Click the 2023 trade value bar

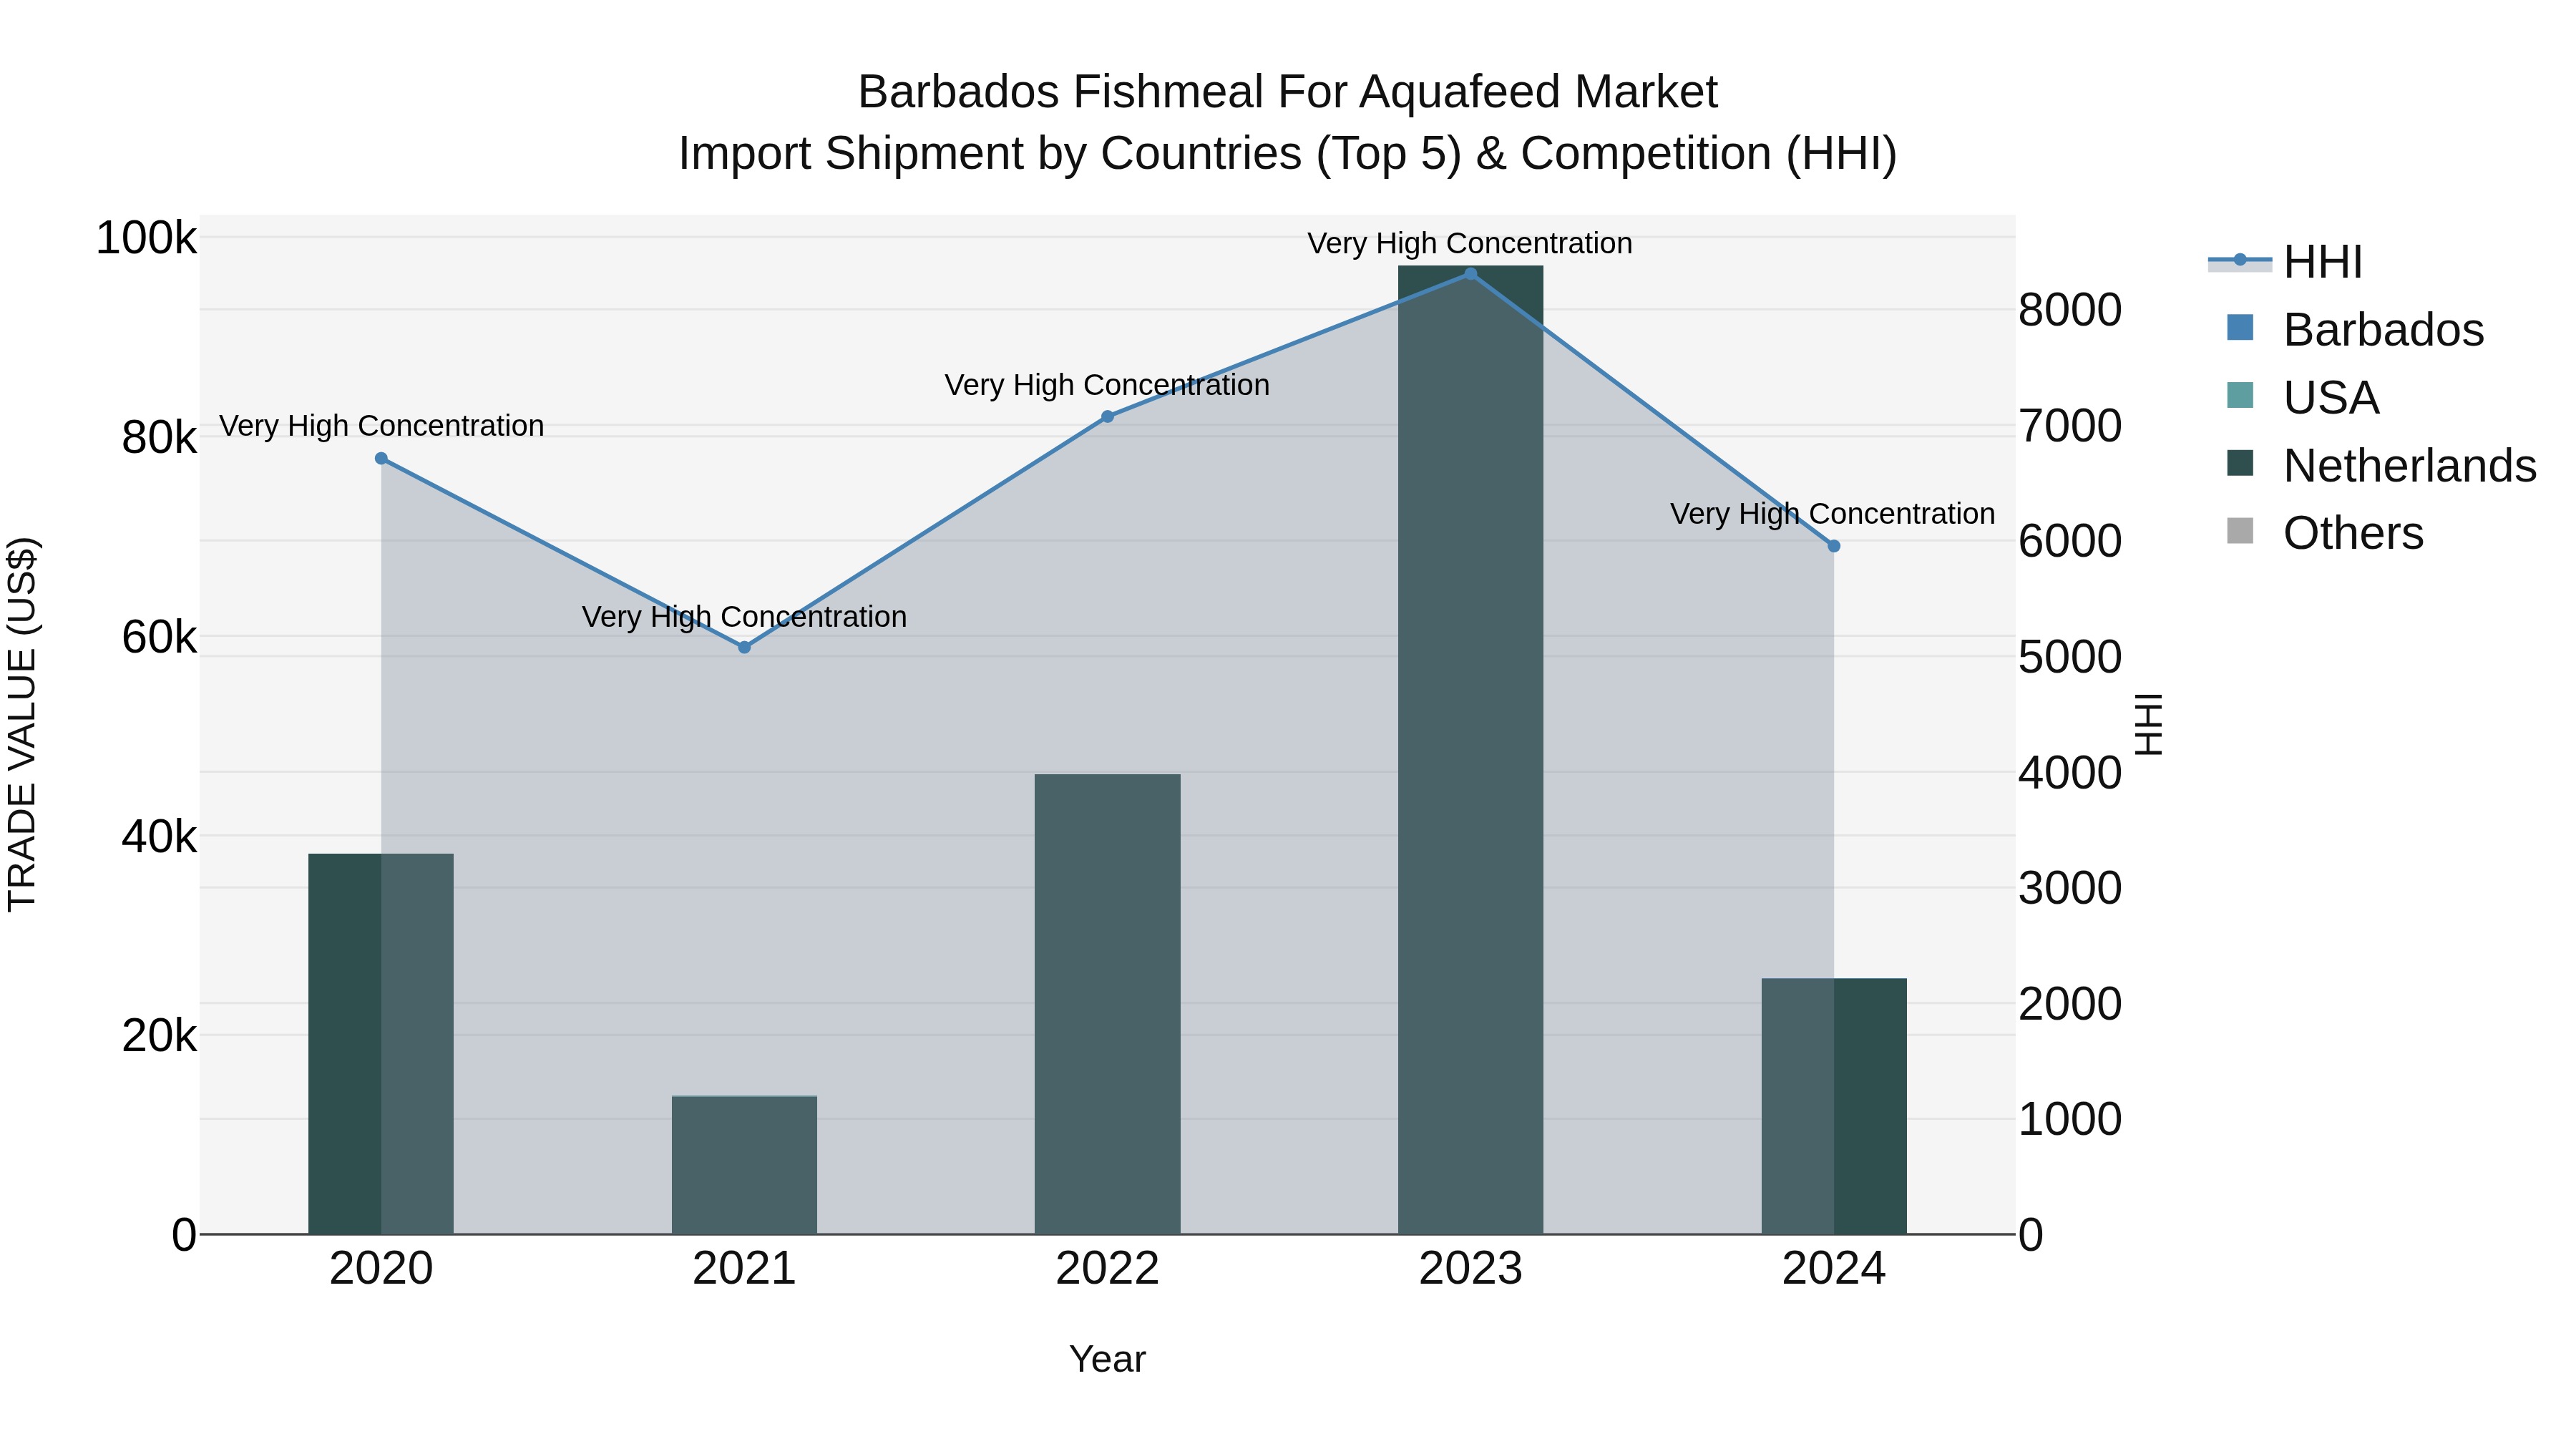[1470, 750]
